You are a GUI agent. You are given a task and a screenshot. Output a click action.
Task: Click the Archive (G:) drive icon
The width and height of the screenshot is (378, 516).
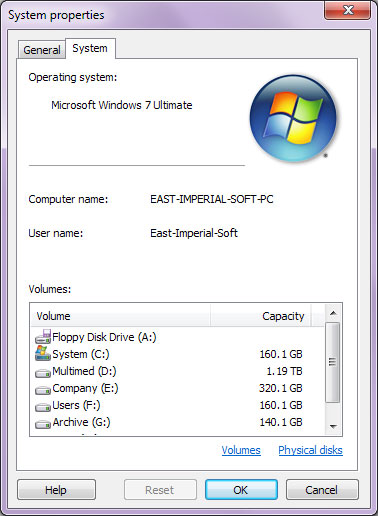click(x=43, y=424)
